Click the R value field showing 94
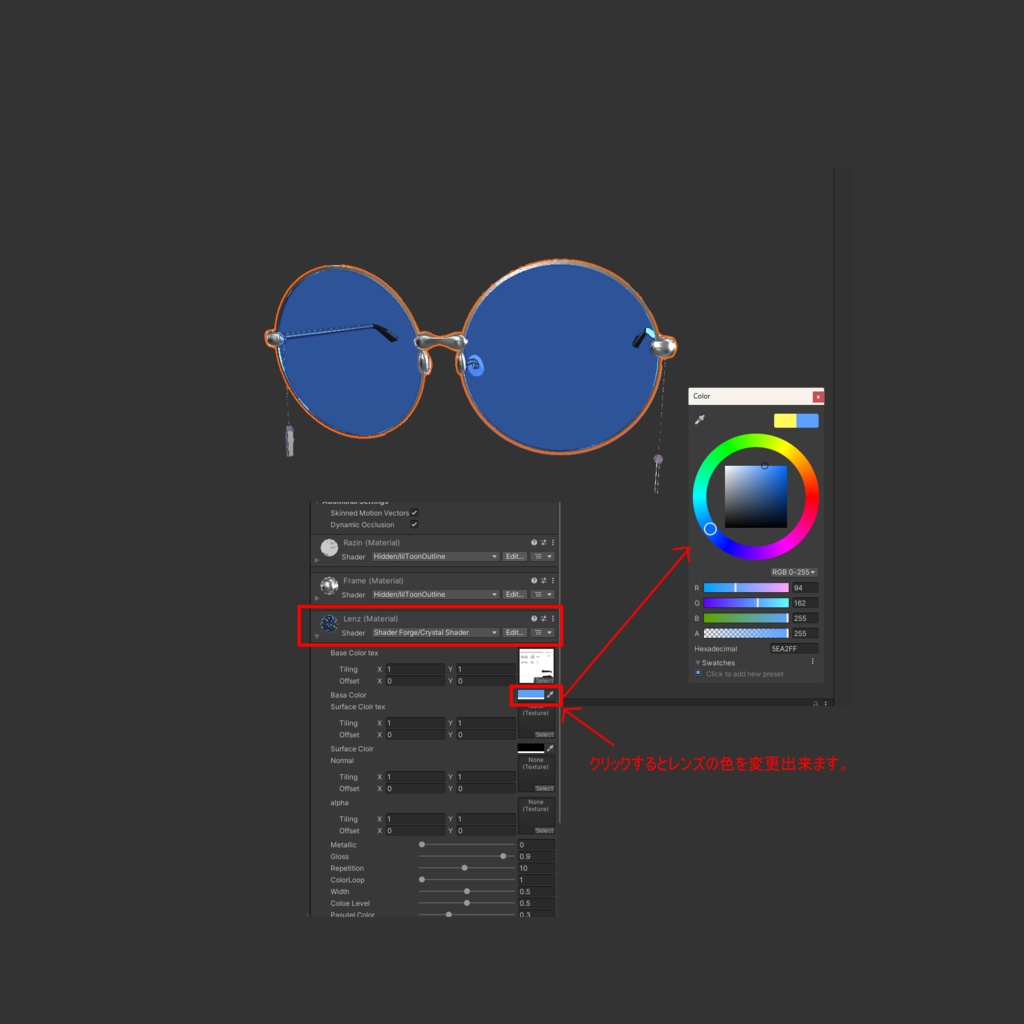Screen dimensions: 1024x1024 click(805, 588)
